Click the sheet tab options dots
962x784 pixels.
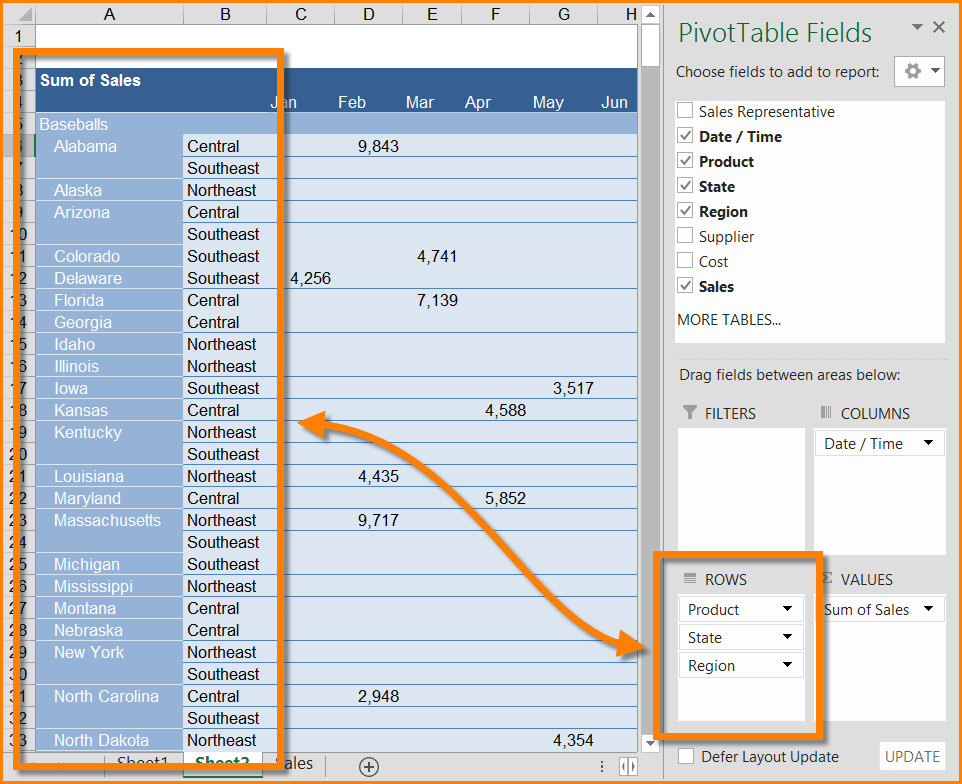point(602,766)
